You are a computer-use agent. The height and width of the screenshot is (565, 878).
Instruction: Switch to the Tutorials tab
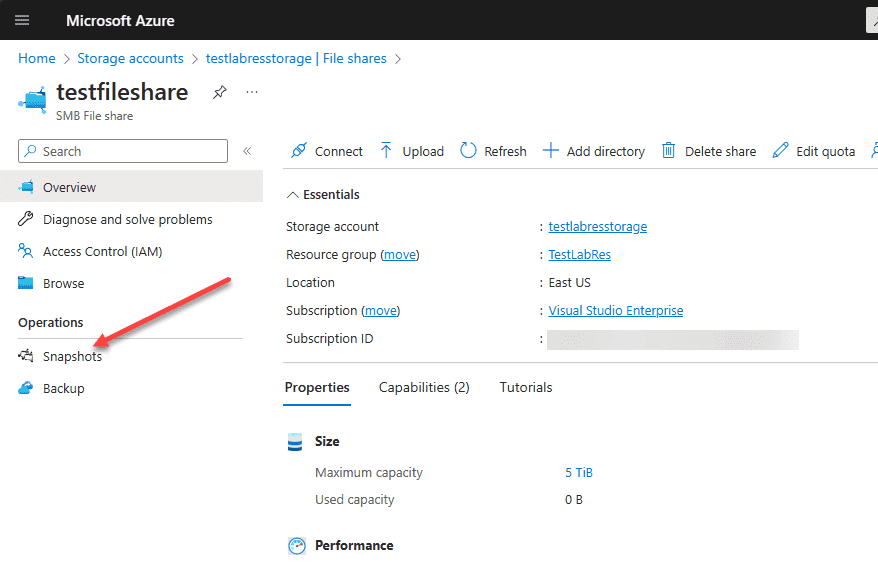click(x=526, y=387)
